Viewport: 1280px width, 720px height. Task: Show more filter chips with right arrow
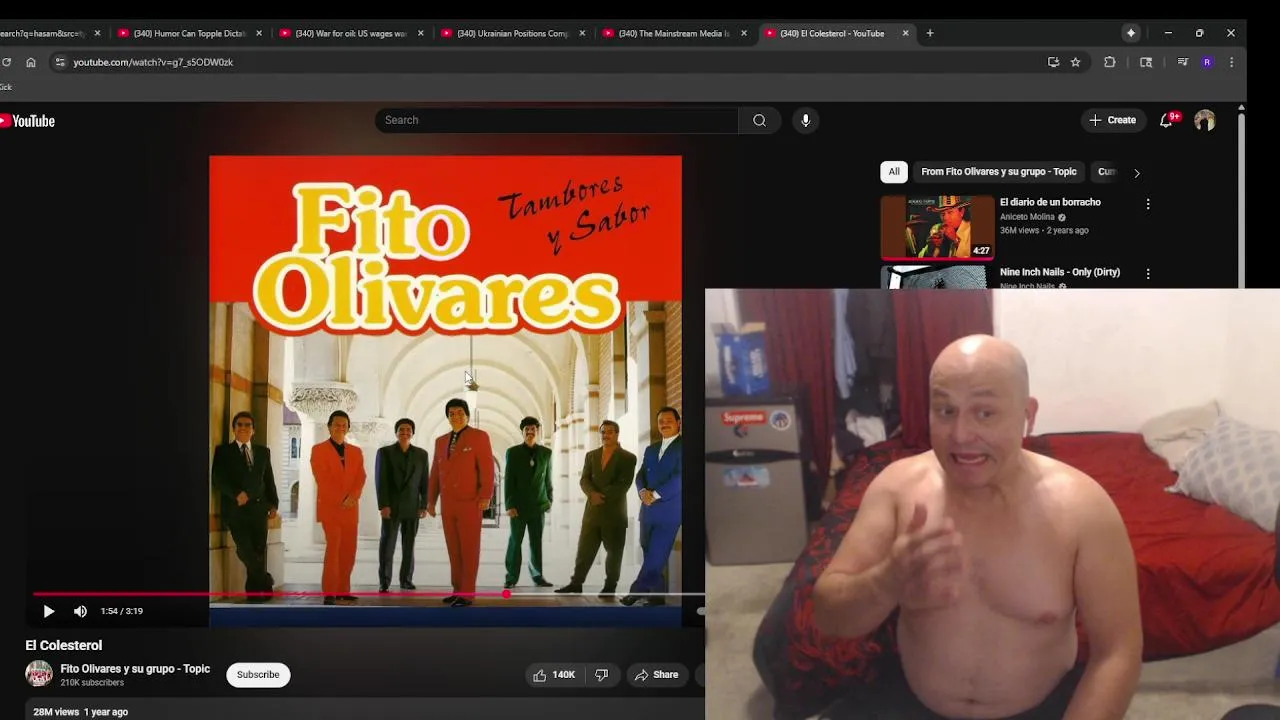[1136, 173]
